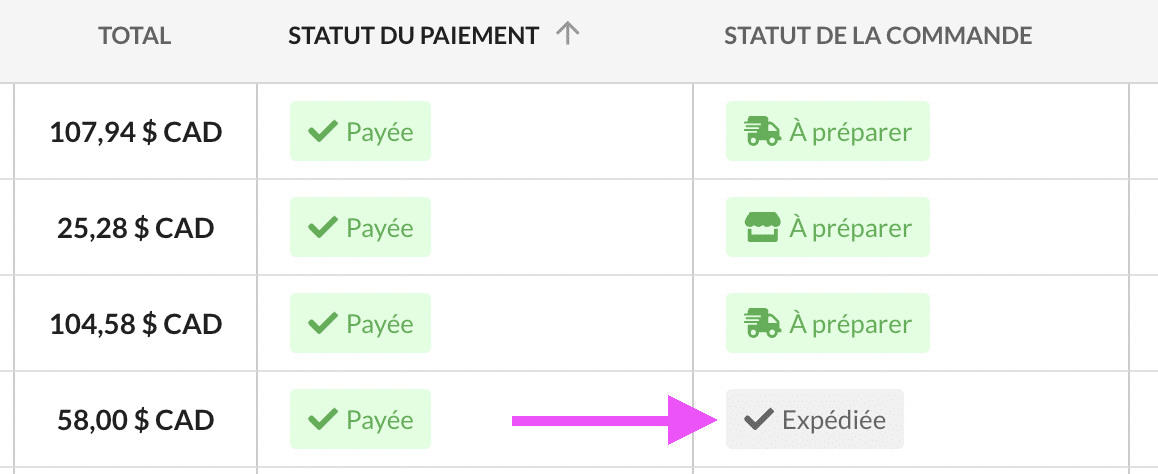1158x474 pixels.
Task: Select the 107,94 $ CAD total cell
Action: pos(136,132)
